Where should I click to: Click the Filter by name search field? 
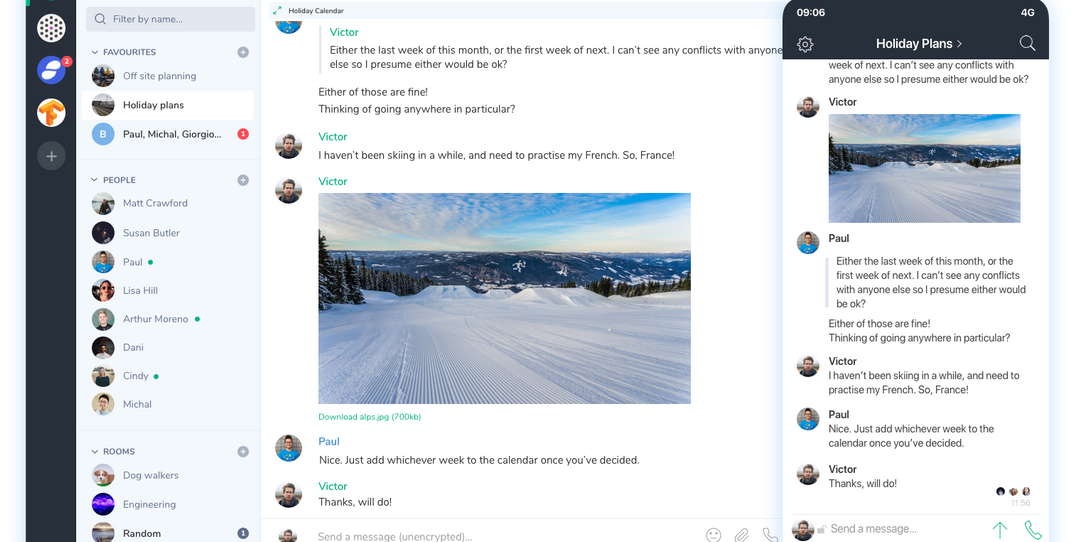tap(171, 19)
